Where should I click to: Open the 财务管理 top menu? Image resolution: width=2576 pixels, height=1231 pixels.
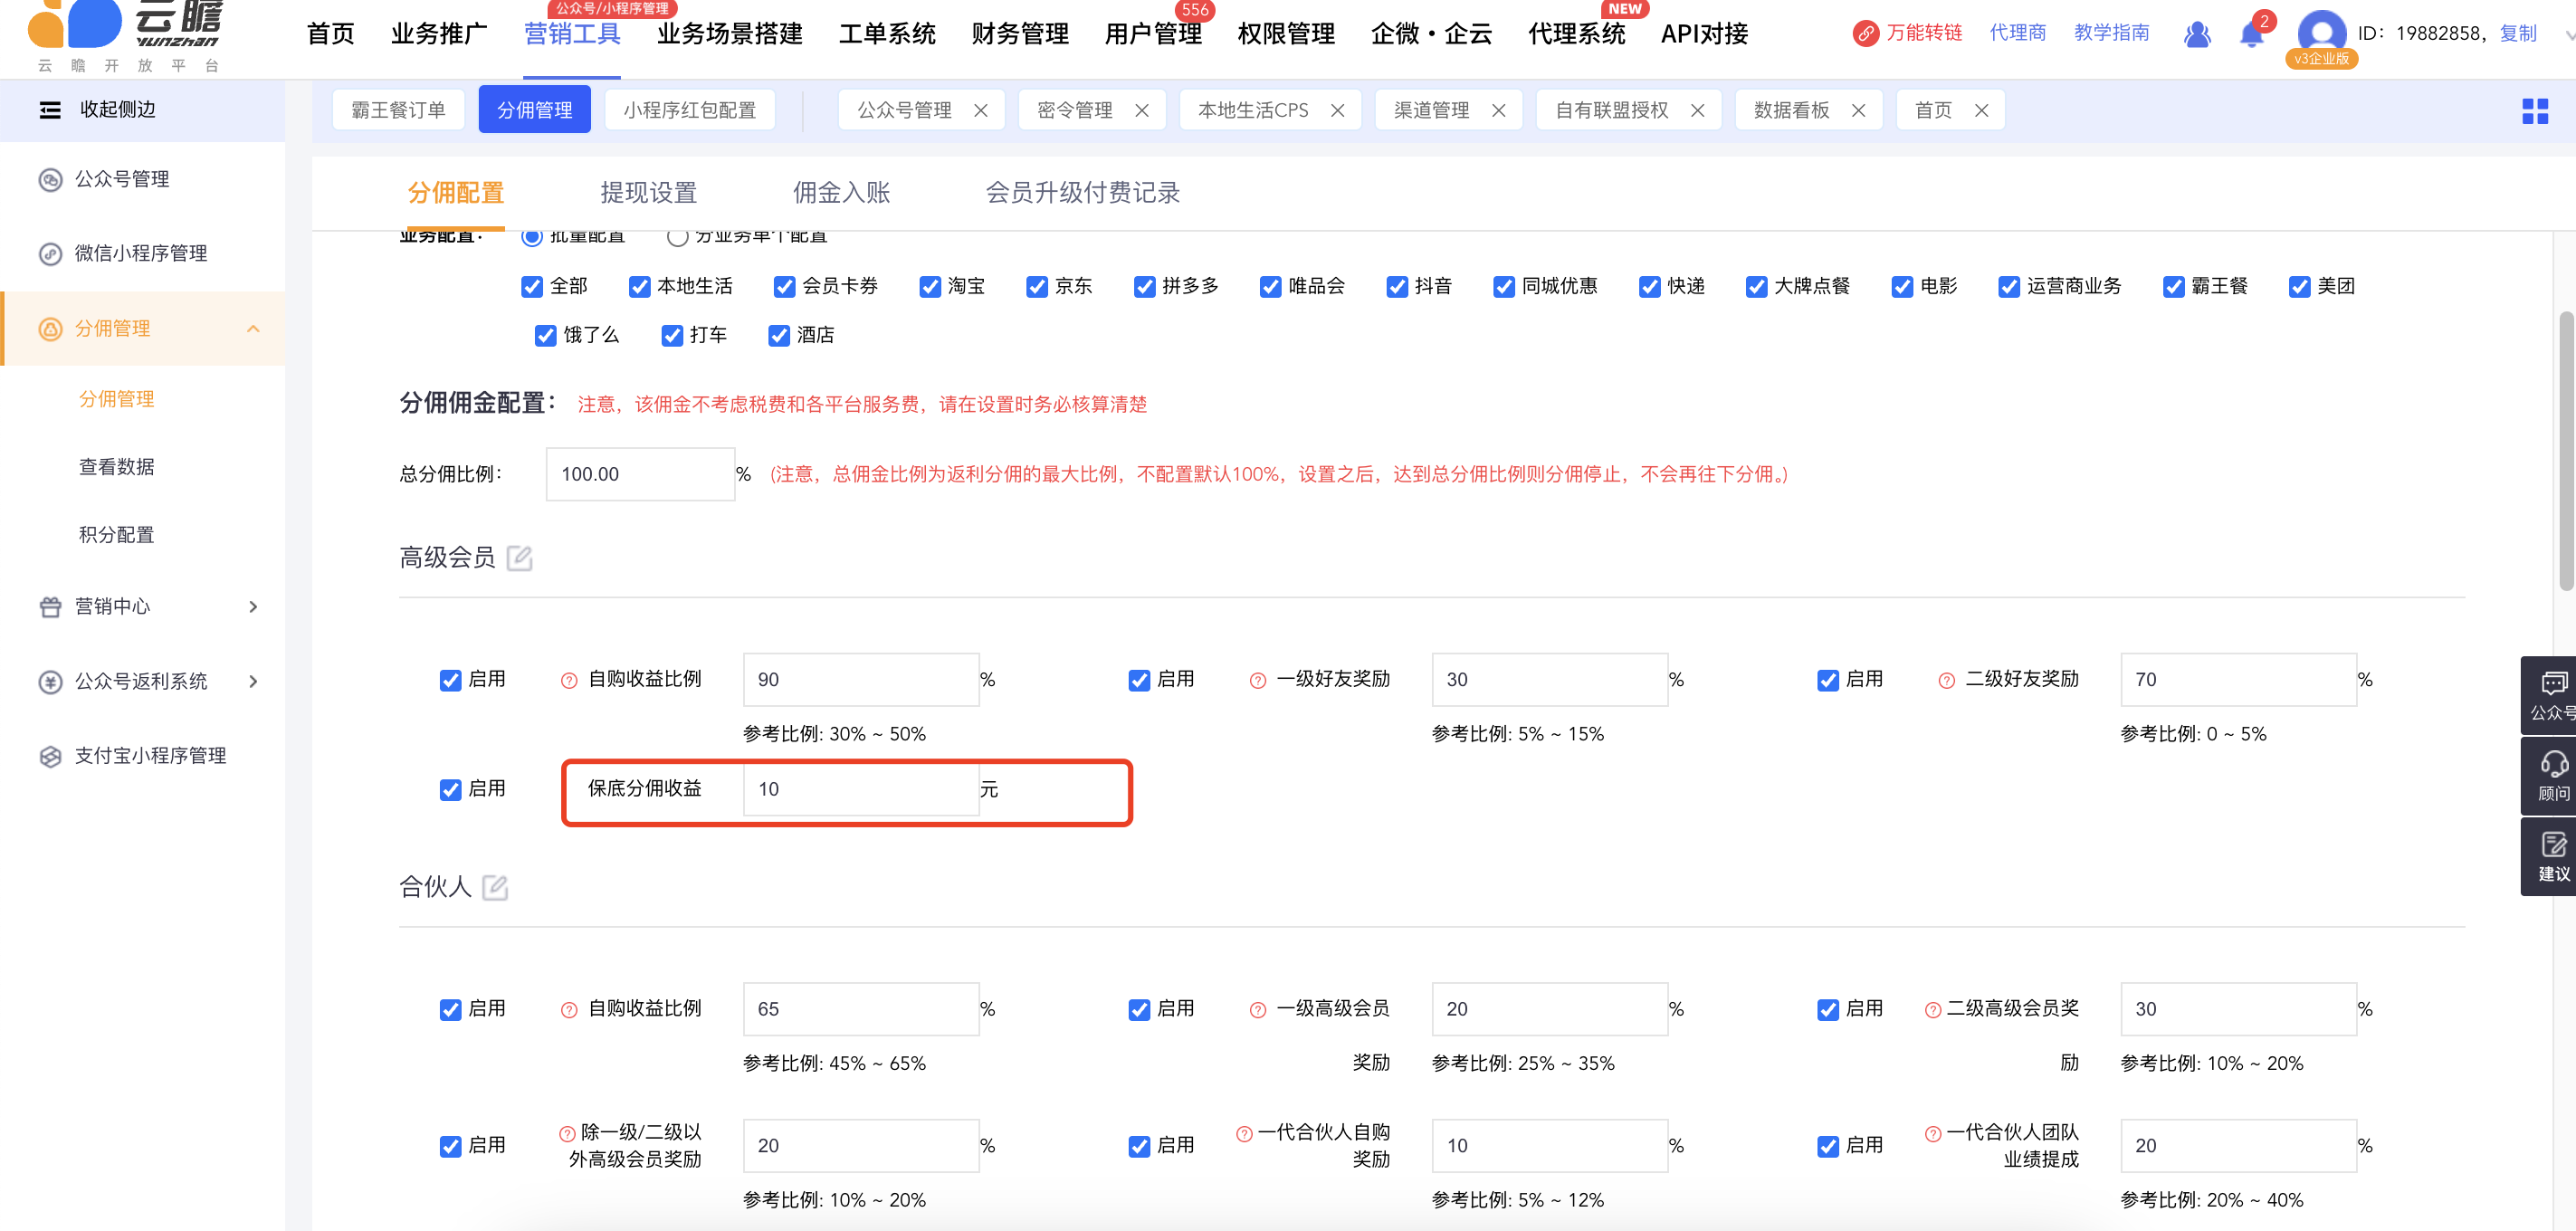pyautogui.click(x=1019, y=34)
